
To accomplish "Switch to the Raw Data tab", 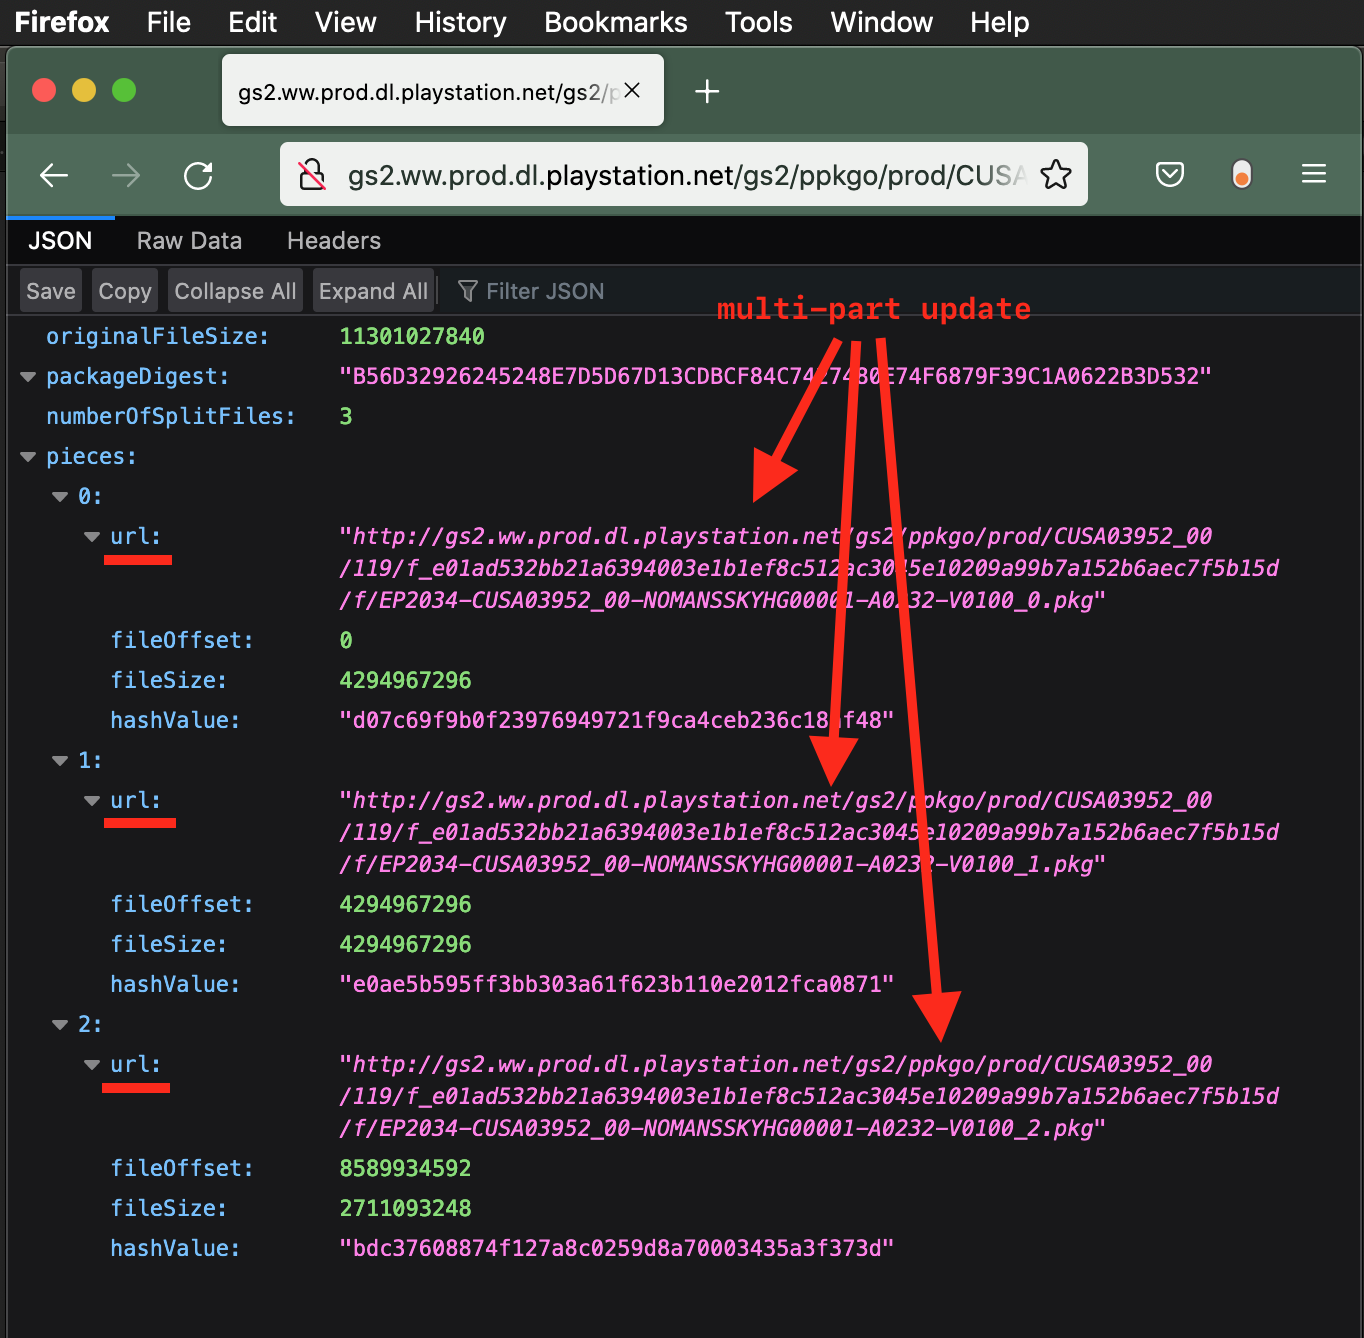I will coord(189,241).
